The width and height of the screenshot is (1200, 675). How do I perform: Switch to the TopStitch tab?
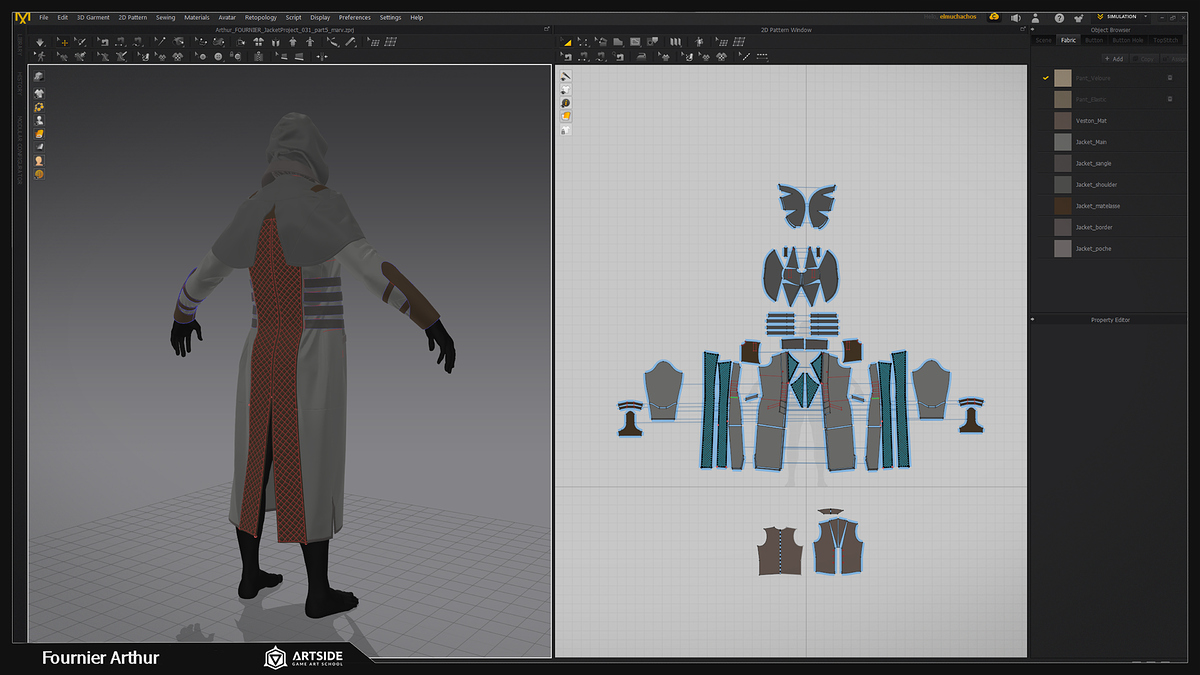1165,40
